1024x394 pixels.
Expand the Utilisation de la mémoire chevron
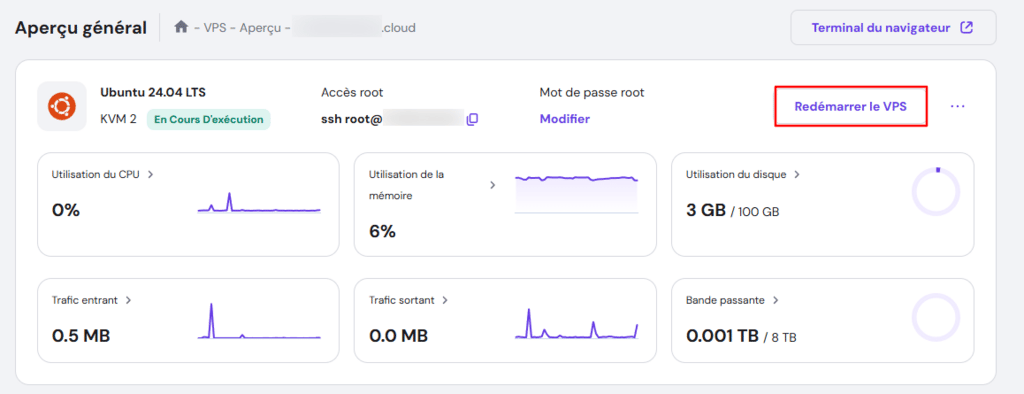(493, 185)
